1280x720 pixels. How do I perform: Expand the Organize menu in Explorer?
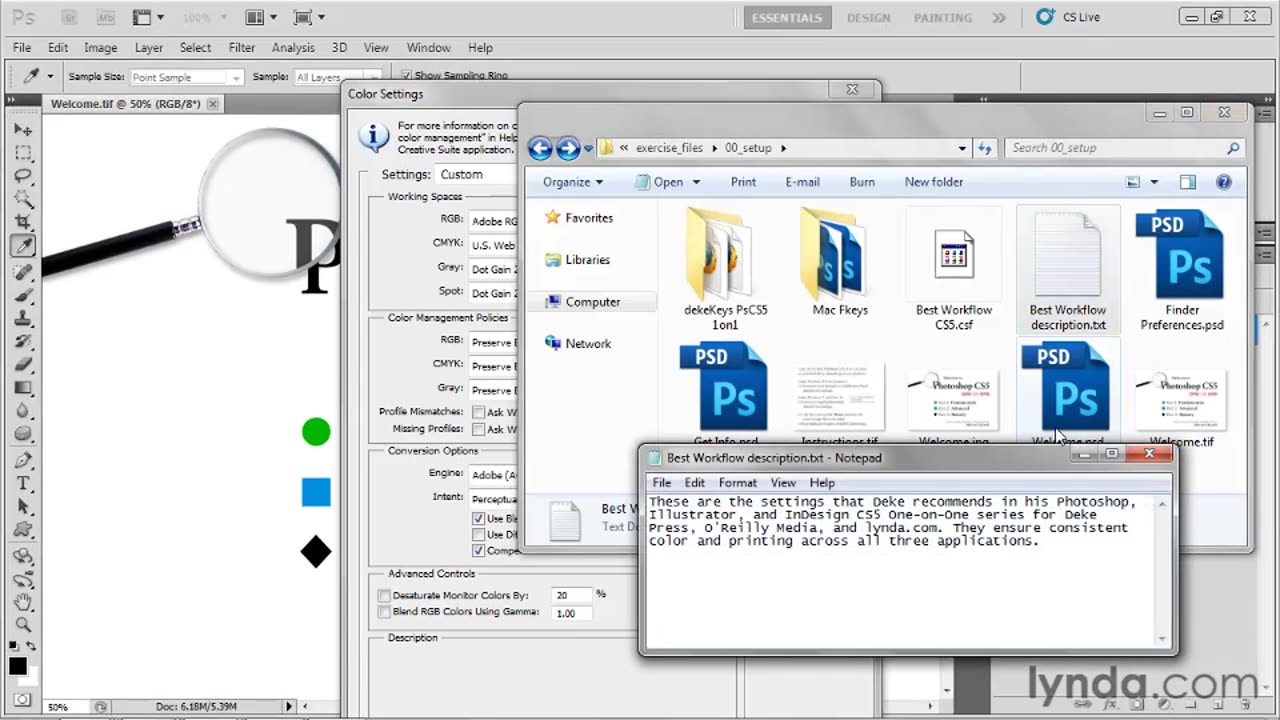573,182
